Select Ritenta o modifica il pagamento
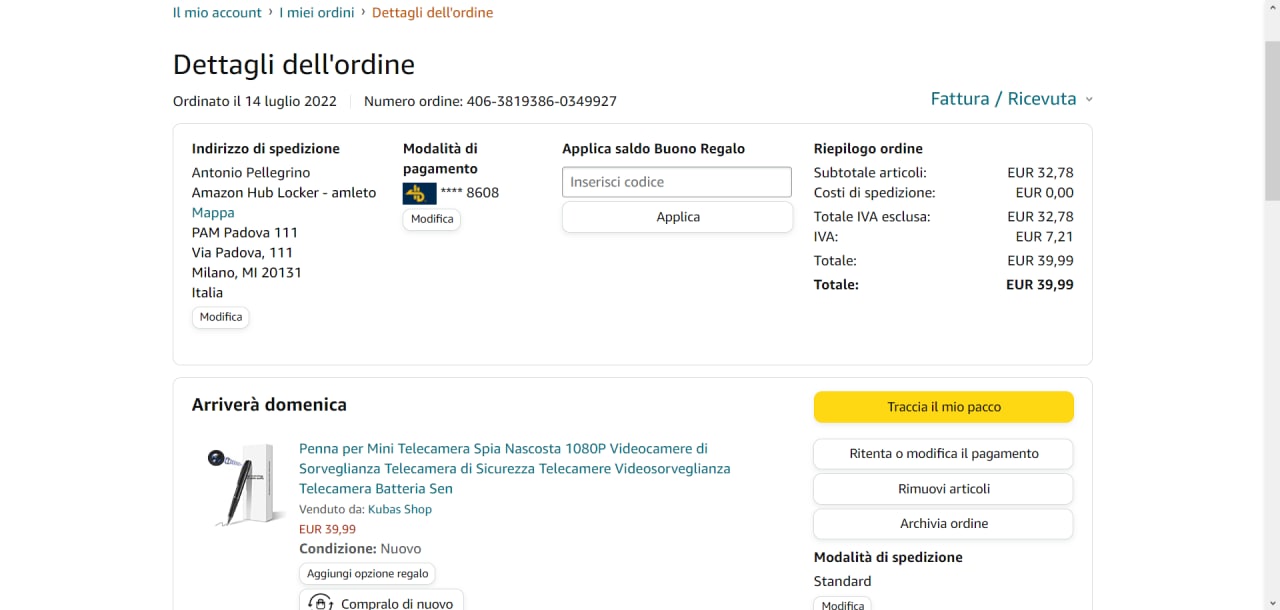The image size is (1280, 610). (x=943, y=453)
